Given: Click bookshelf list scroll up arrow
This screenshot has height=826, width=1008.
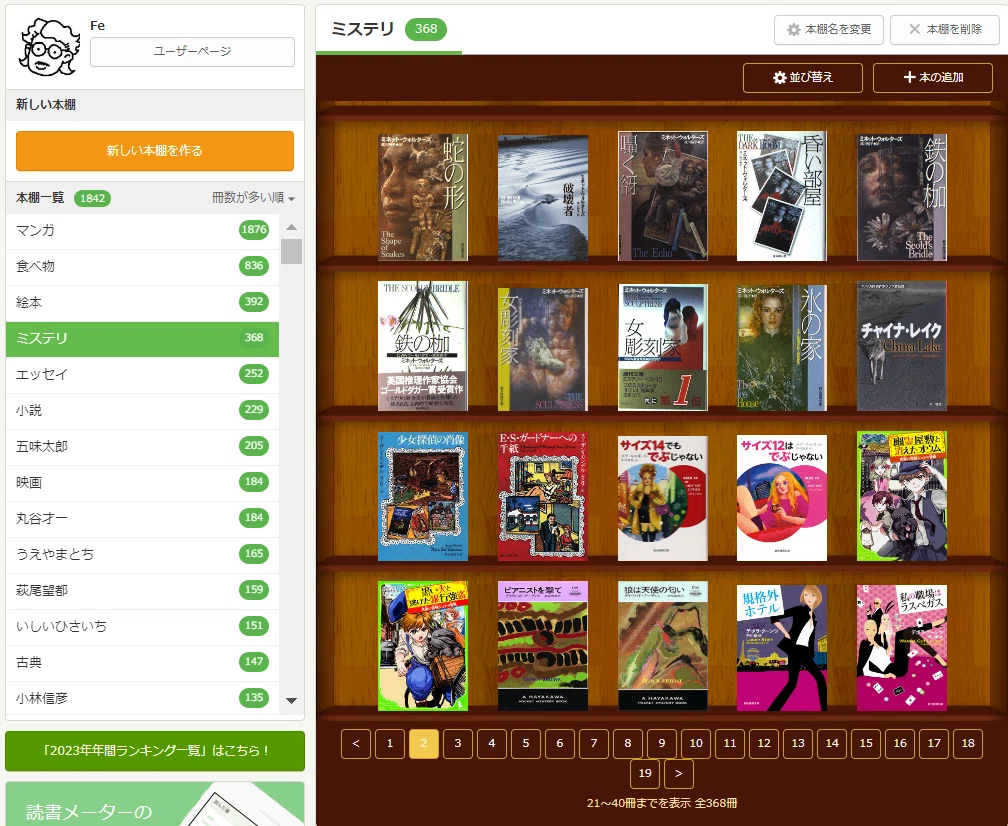Looking at the screenshot, I should click(291, 227).
